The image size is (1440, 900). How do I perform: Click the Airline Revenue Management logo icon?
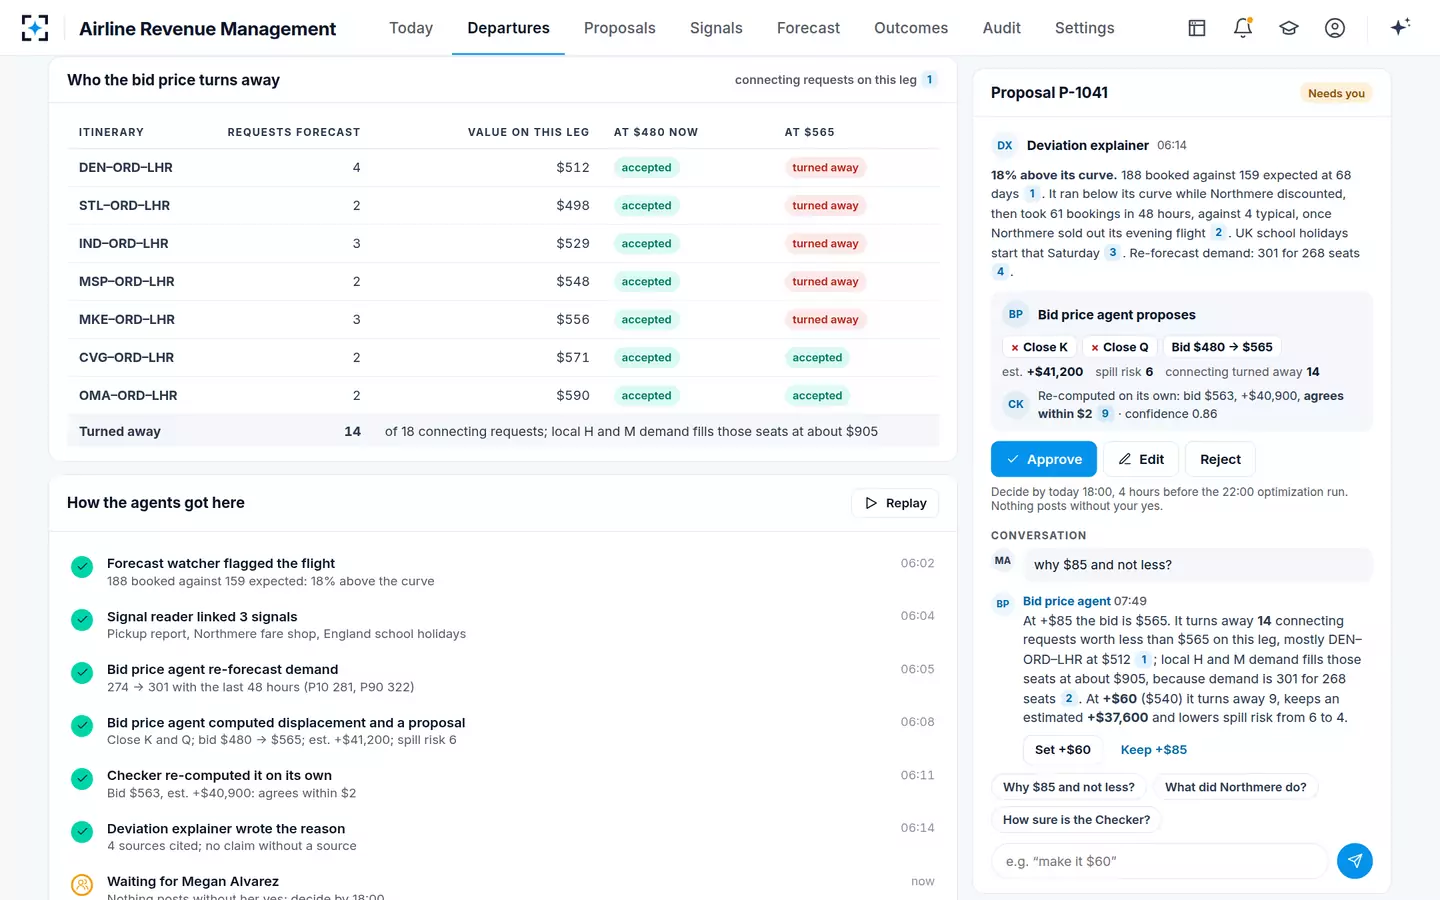pyautogui.click(x=35, y=28)
